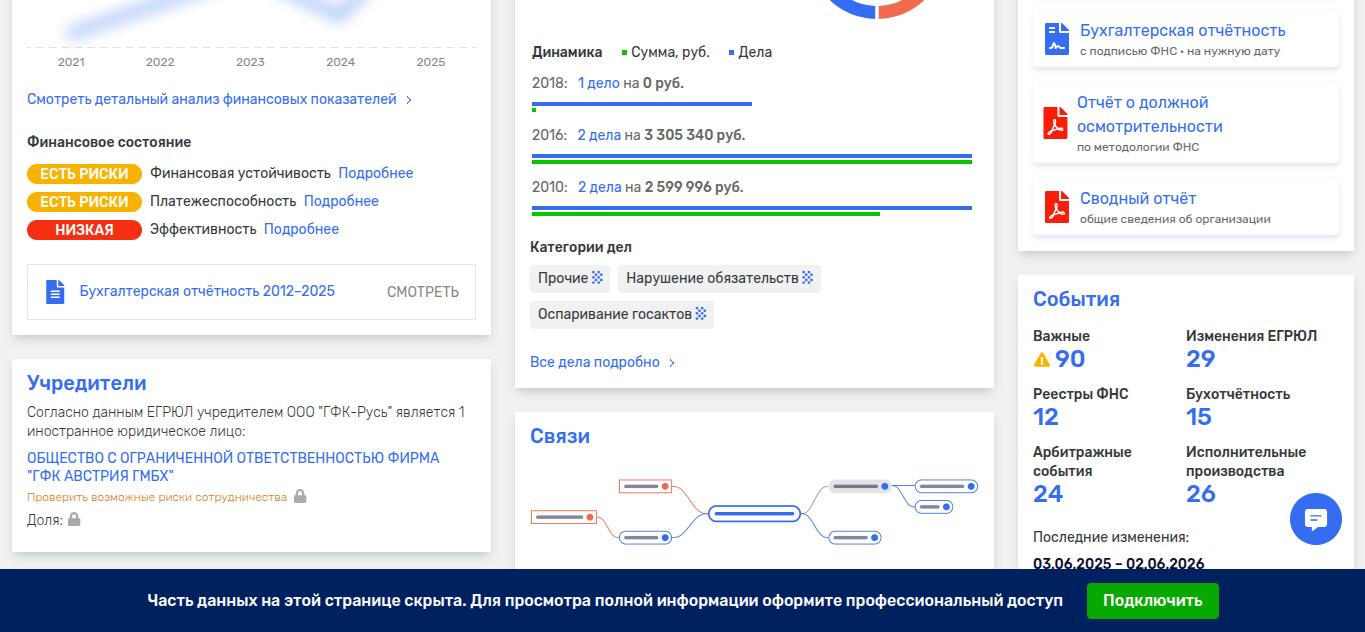The image size is (1365, 632).
Task: Click the lock icon next to Проверить возможные риски сотрудничества
Action: (x=300, y=496)
